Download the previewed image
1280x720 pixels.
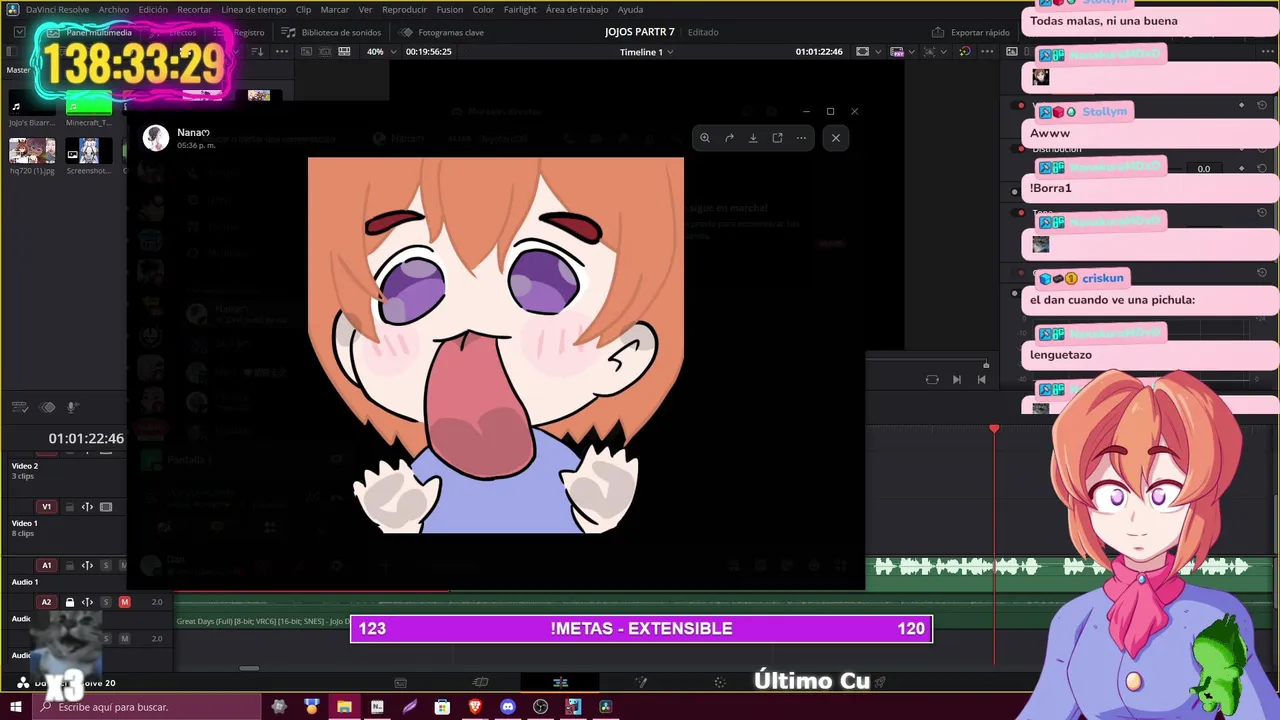(x=753, y=138)
